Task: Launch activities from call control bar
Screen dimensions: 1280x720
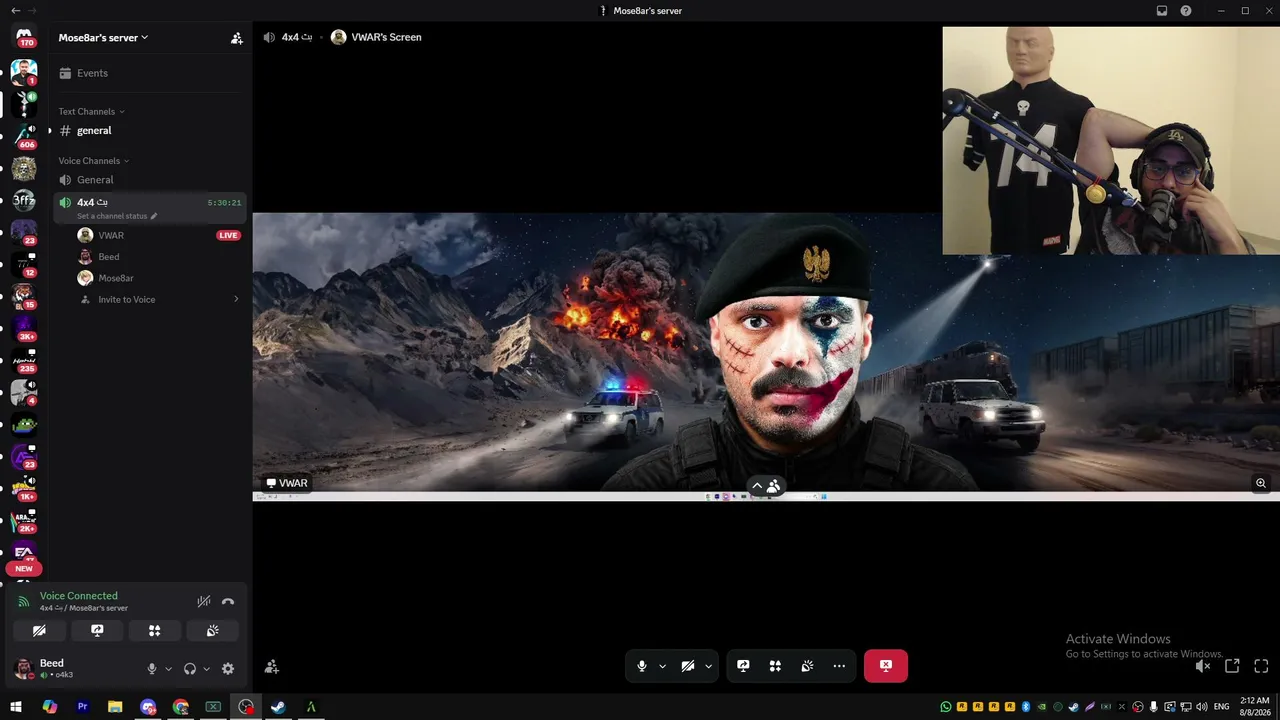Action: [775, 666]
